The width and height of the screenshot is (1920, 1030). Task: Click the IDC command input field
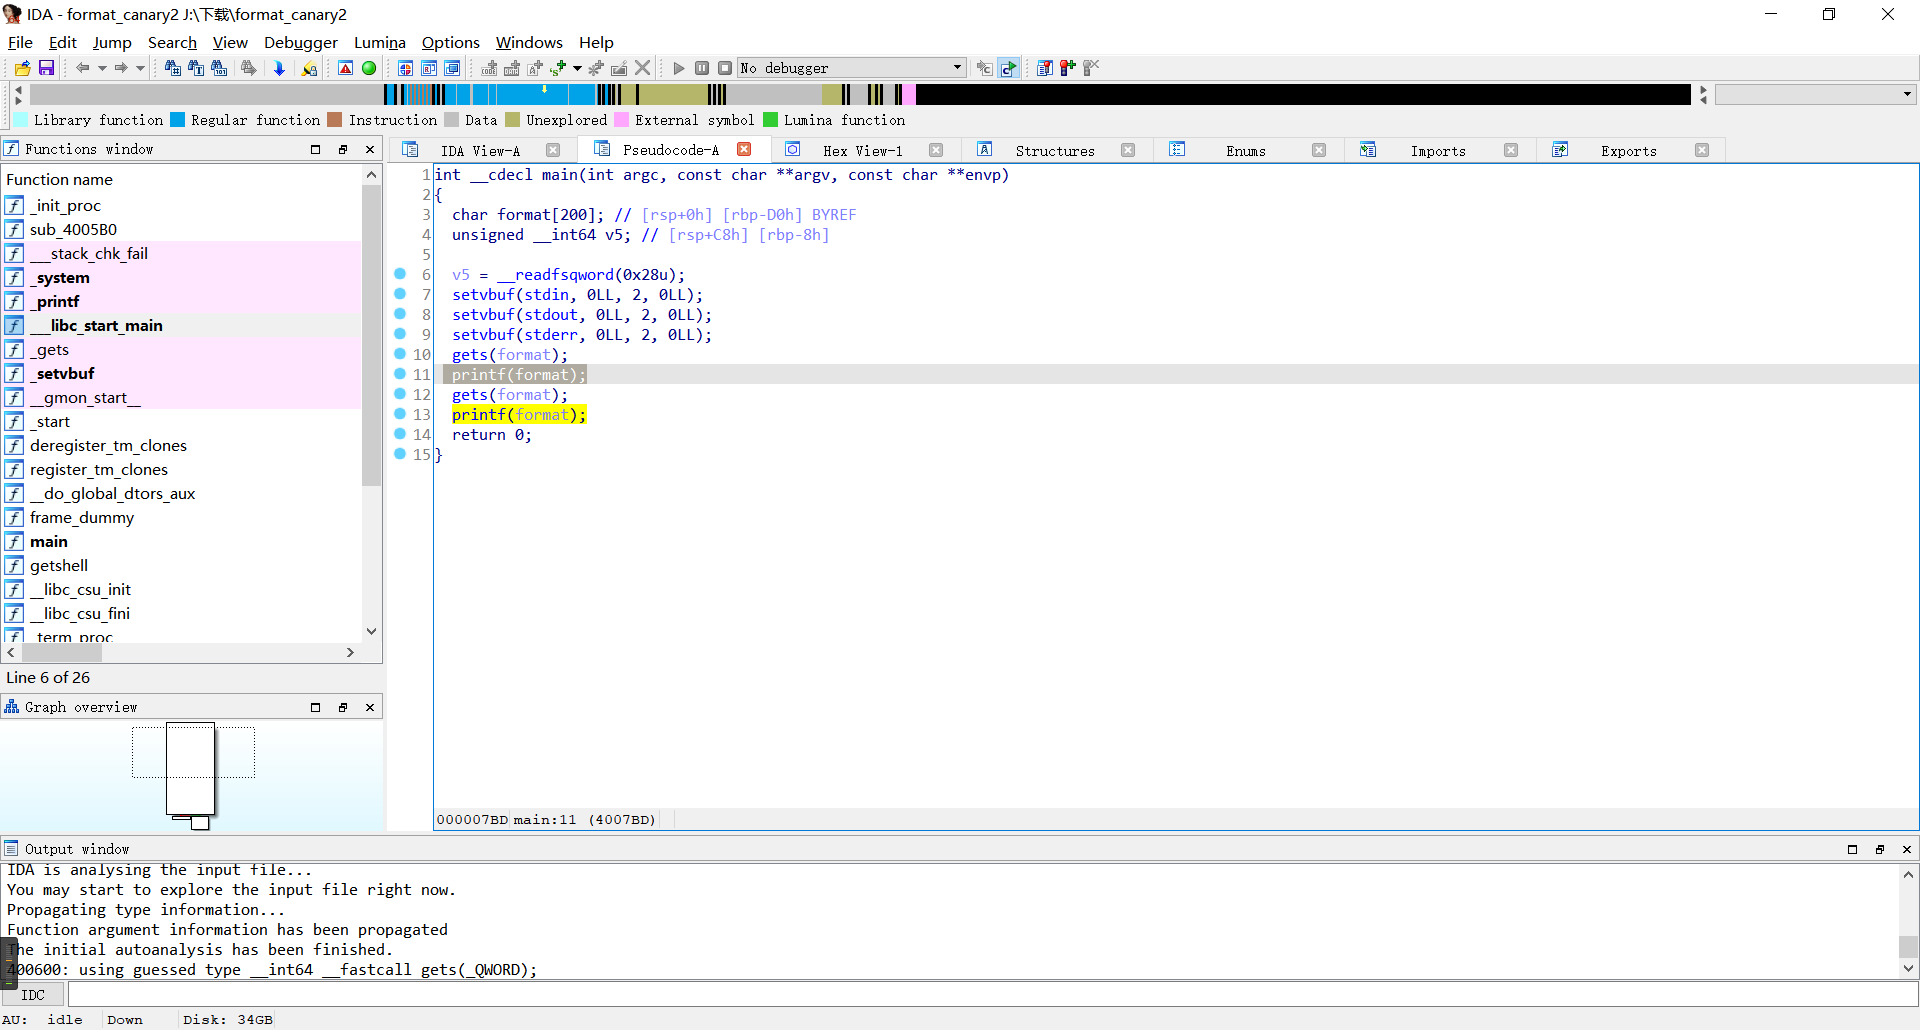click(990, 995)
